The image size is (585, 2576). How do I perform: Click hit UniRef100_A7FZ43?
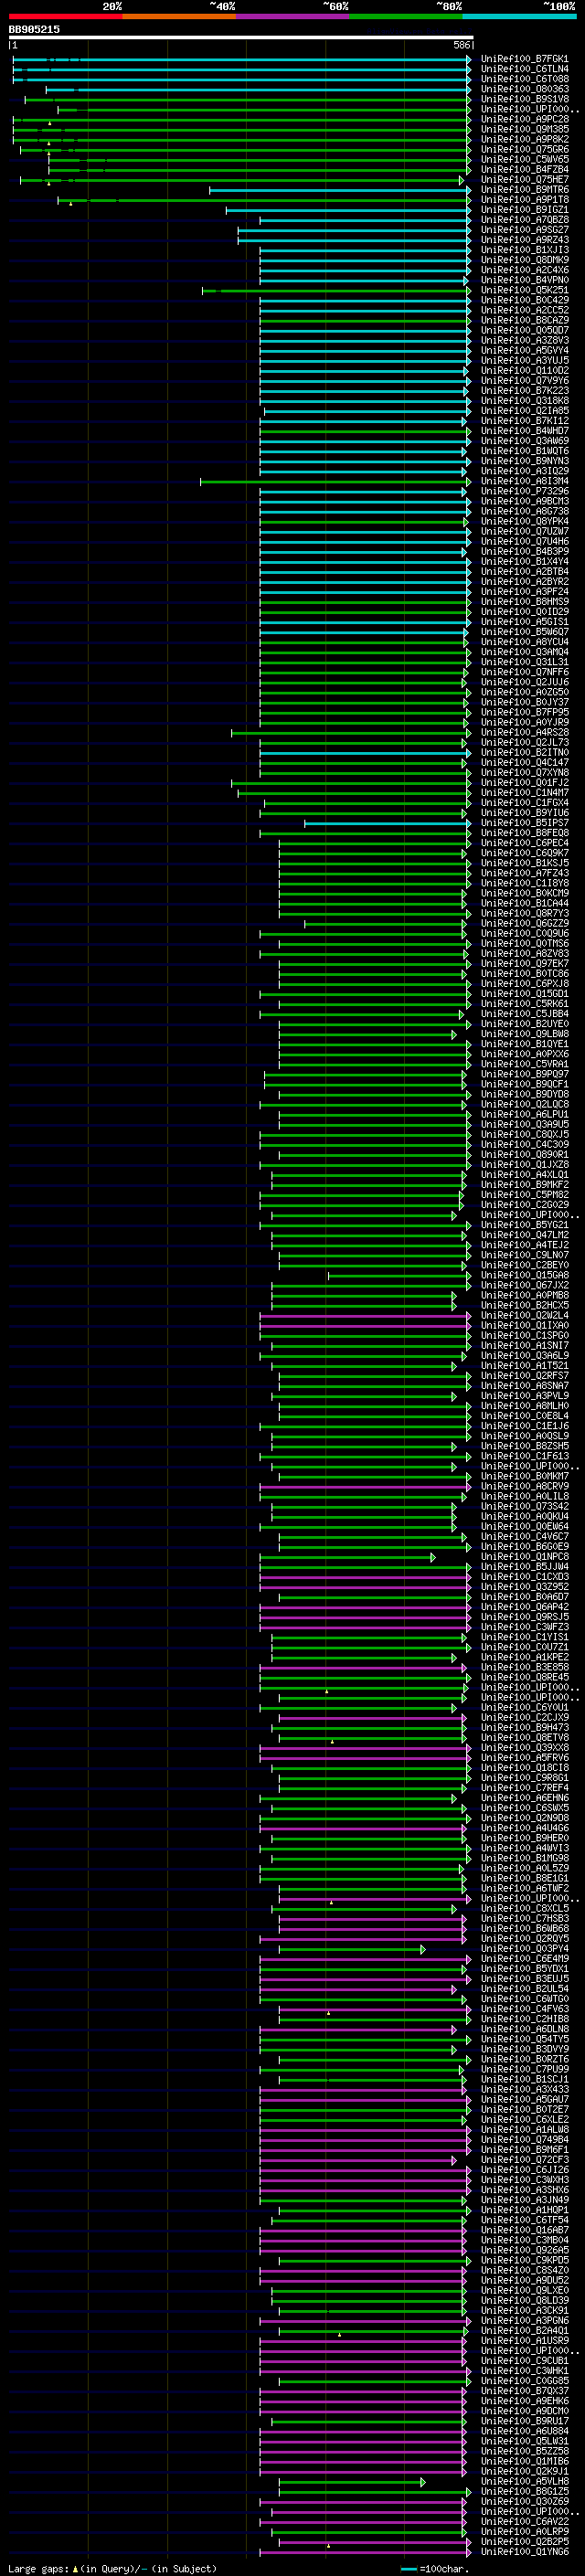[525, 873]
